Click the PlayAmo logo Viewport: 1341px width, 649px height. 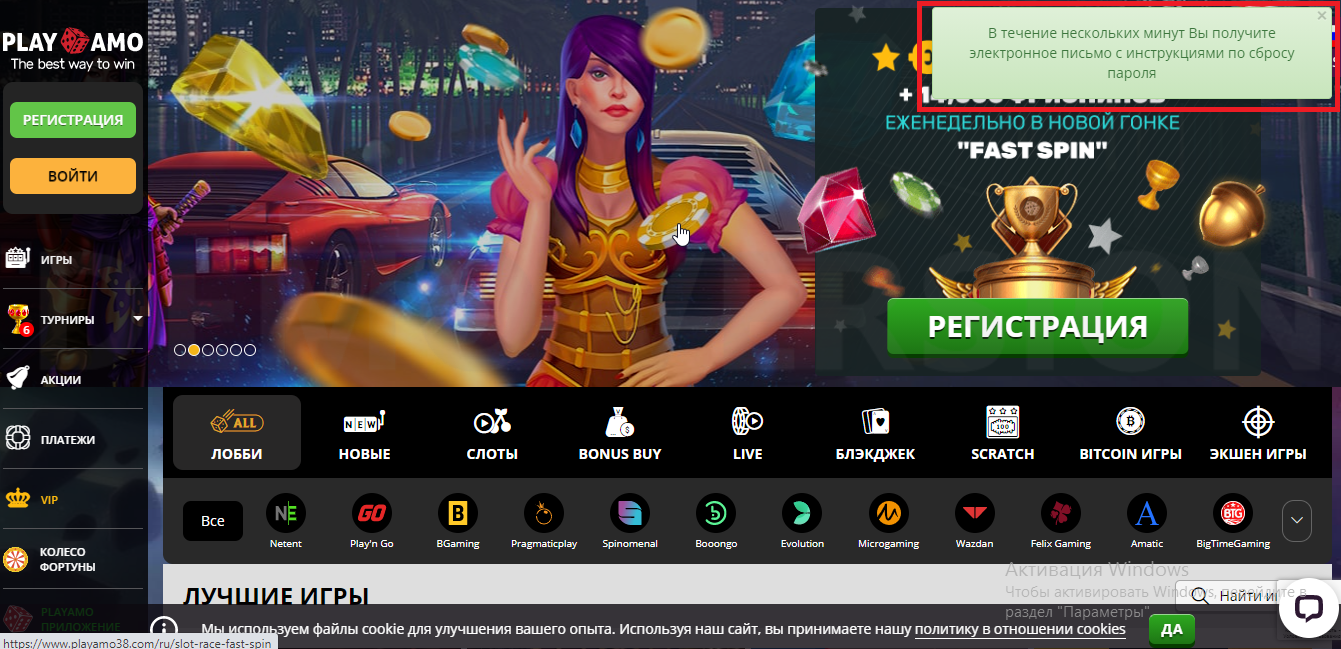[73, 50]
